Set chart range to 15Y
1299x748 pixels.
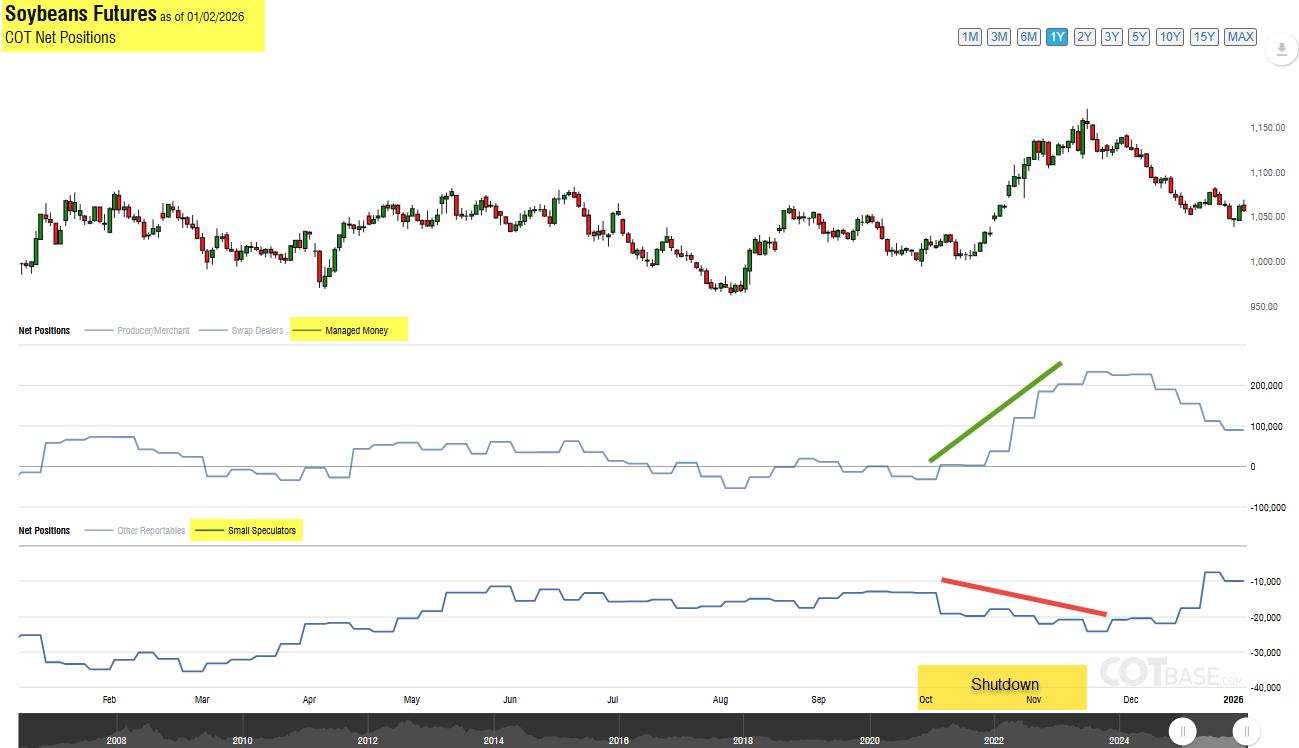(1204, 37)
